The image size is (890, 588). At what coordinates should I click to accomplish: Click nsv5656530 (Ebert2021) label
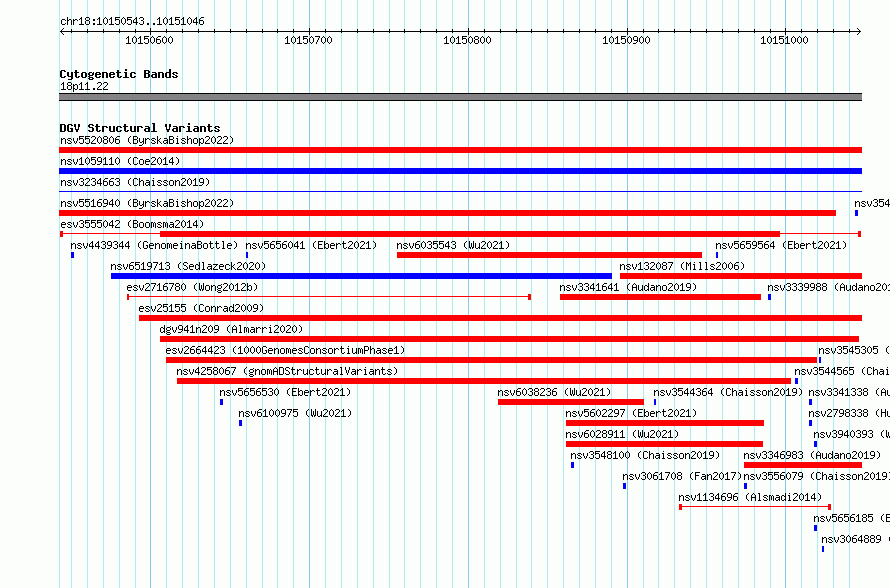tap(285, 392)
